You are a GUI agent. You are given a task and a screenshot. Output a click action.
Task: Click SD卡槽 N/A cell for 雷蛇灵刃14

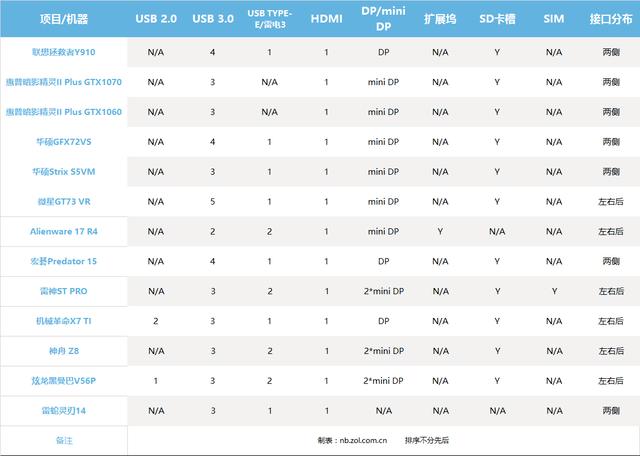pyautogui.click(x=498, y=410)
